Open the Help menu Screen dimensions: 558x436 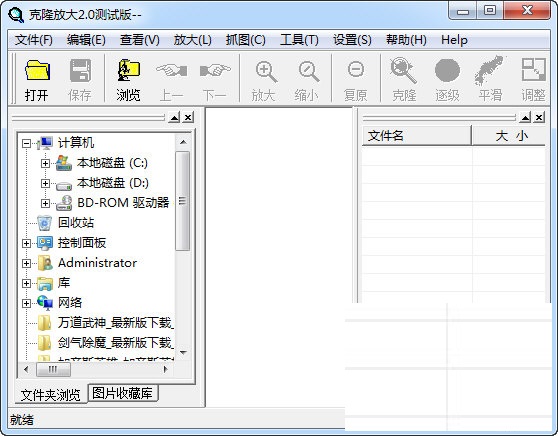tap(454, 40)
